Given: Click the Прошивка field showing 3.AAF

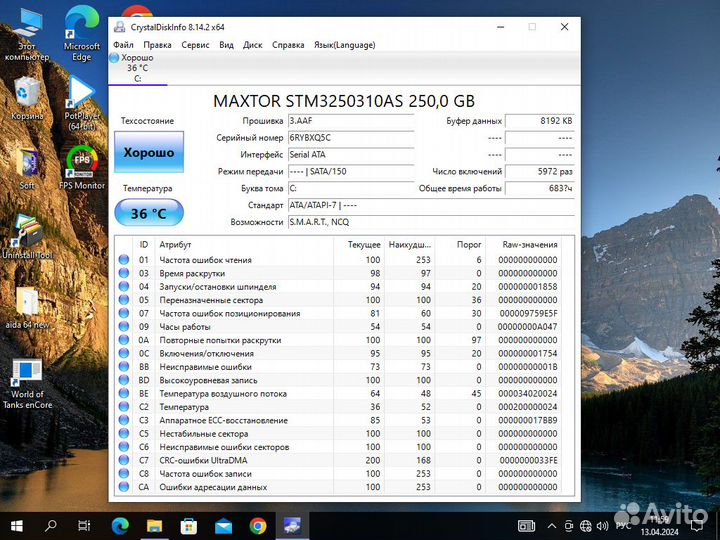Looking at the screenshot, I should (351, 121).
